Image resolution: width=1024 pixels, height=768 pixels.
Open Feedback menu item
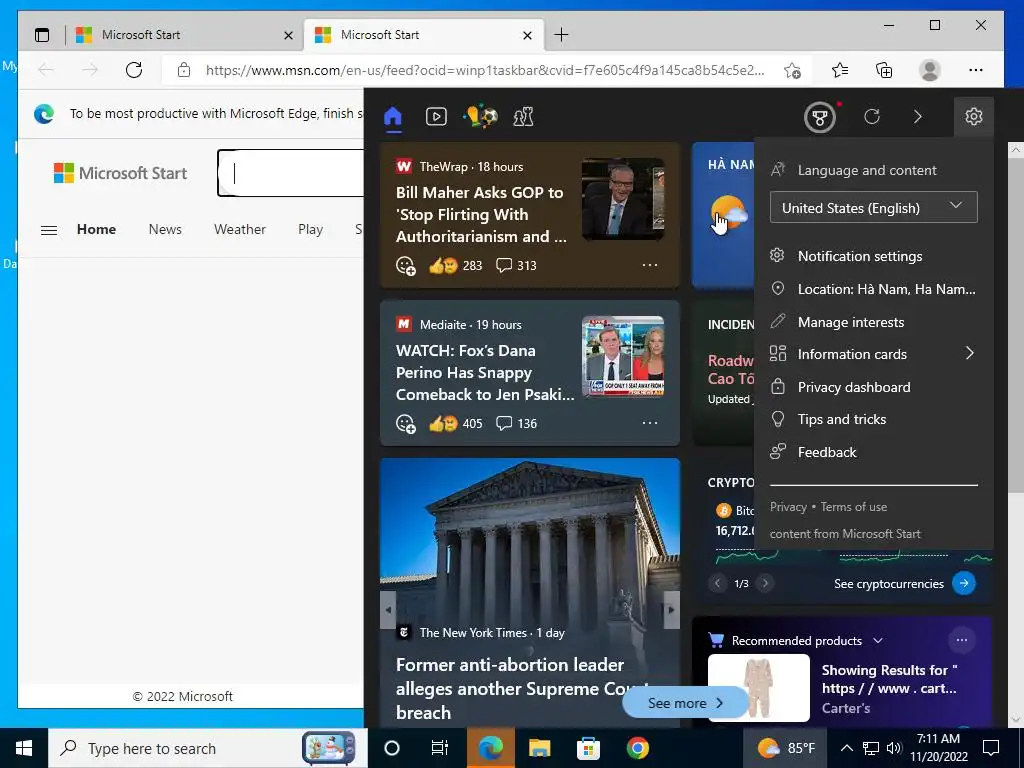[x=827, y=452]
